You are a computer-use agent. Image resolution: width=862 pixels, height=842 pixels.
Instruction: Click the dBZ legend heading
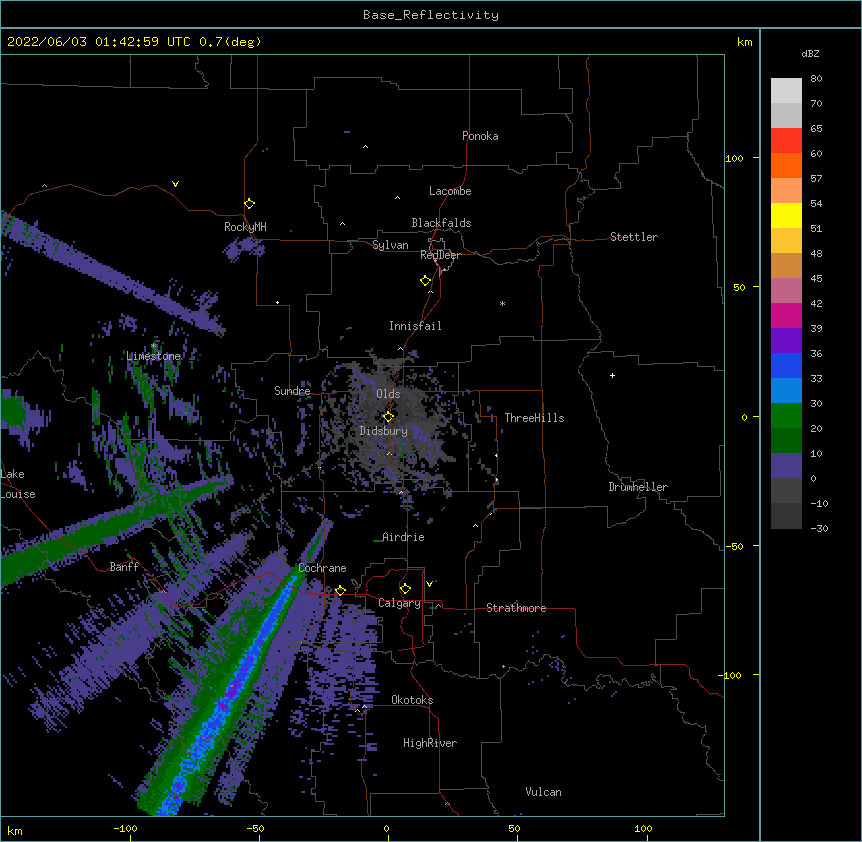point(810,54)
